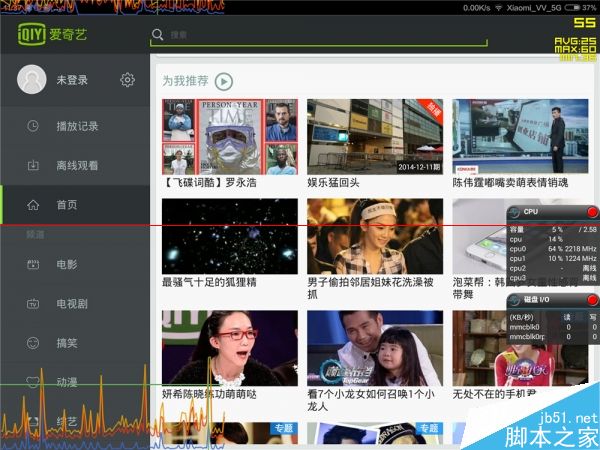Open the 电视剧 channel
This screenshot has height=450, width=600.
tap(75, 304)
